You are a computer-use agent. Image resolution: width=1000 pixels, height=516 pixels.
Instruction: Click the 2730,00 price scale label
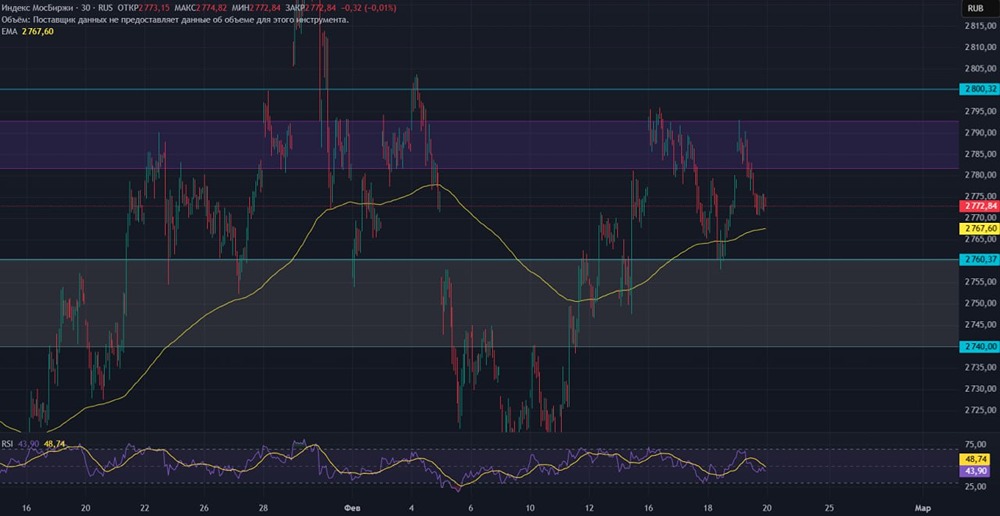[980, 389]
